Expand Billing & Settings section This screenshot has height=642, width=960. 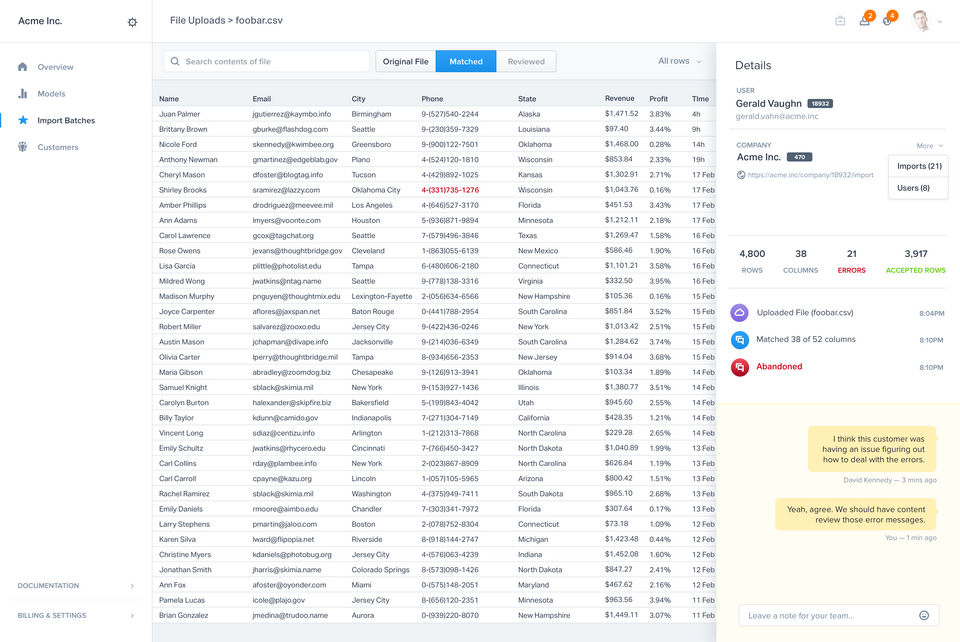tap(76, 616)
